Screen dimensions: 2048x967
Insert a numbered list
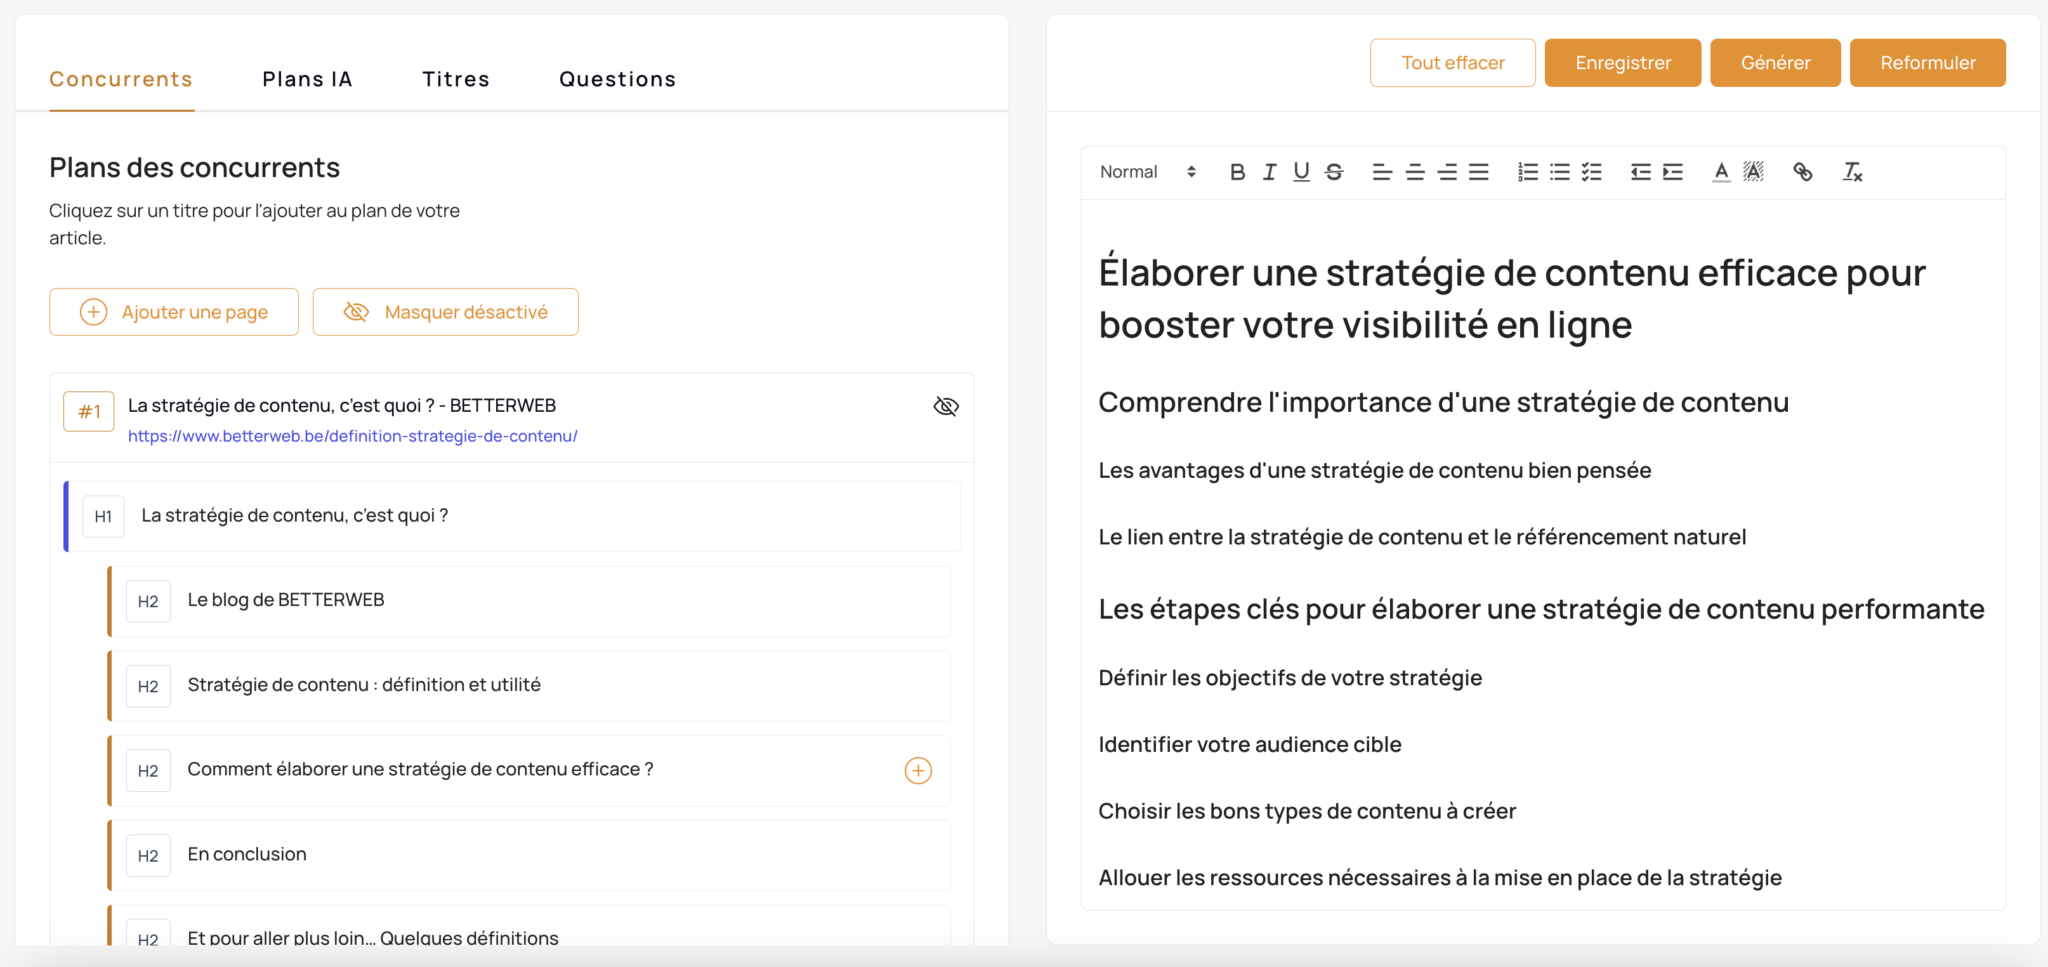tap(1527, 171)
